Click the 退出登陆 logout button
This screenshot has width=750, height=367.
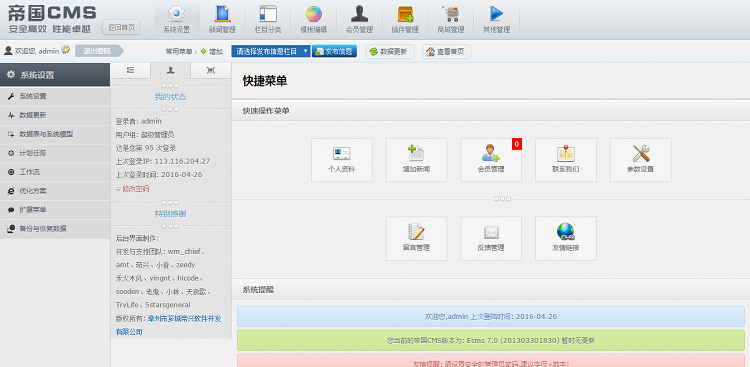99,51
